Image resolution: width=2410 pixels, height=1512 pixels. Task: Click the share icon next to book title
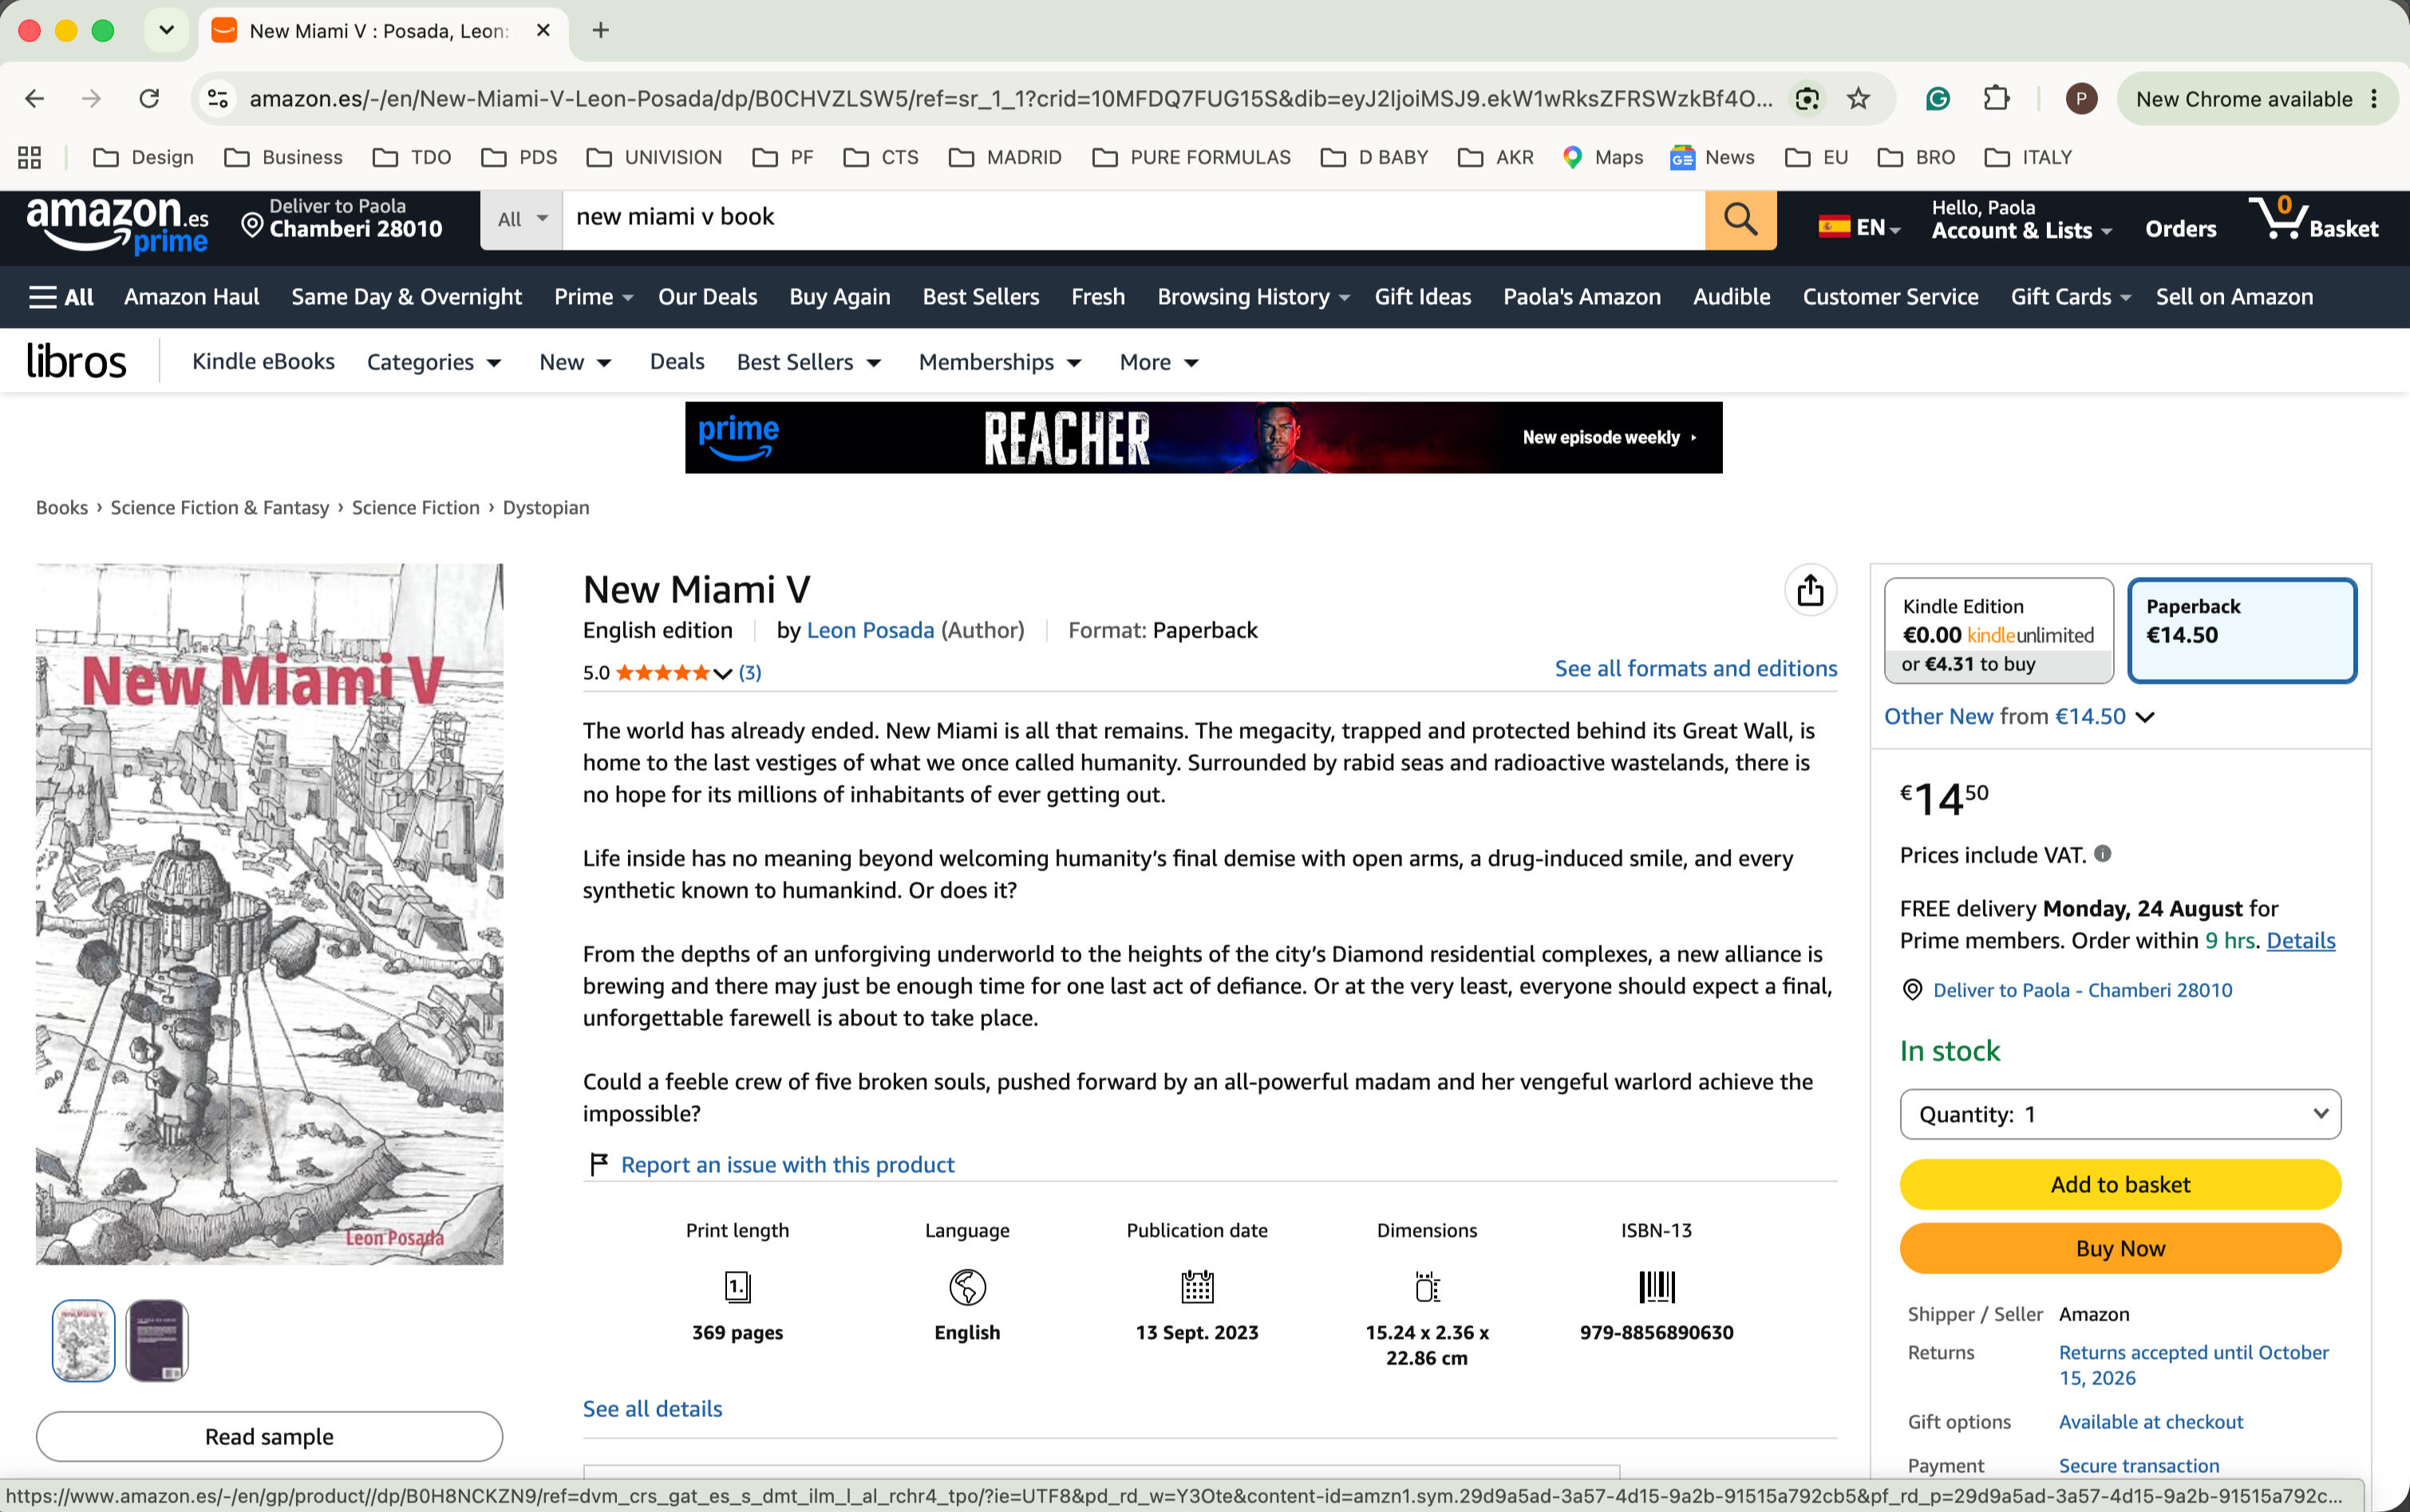[1810, 590]
